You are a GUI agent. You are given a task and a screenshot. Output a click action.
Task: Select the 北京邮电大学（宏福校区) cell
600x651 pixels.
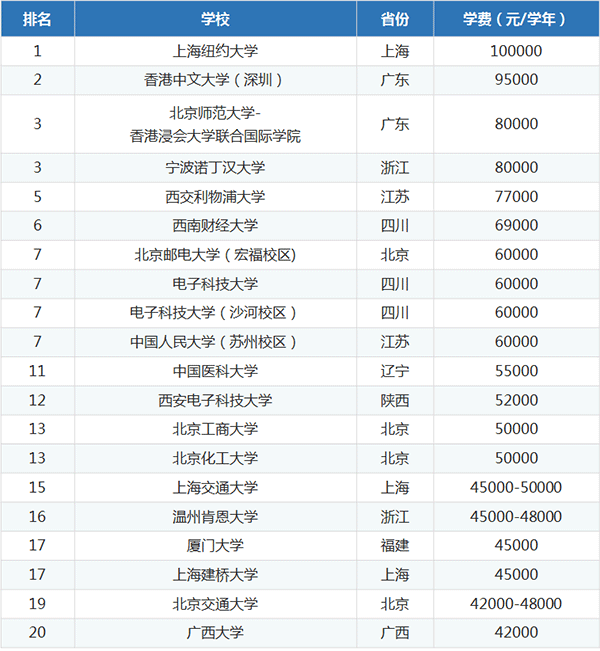click(215, 255)
